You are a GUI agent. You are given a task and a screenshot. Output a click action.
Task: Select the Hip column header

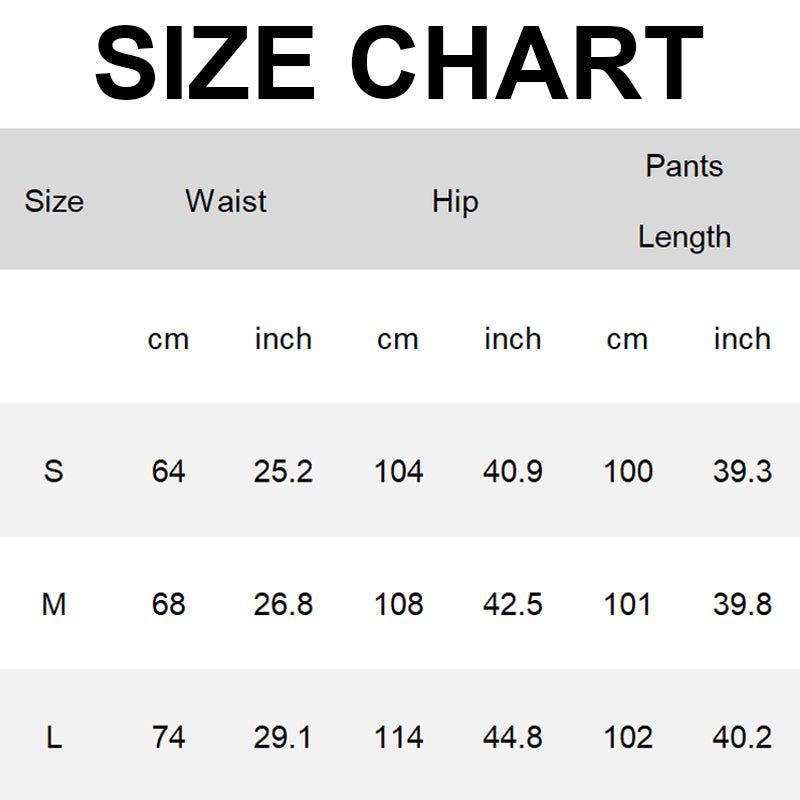point(455,201)
